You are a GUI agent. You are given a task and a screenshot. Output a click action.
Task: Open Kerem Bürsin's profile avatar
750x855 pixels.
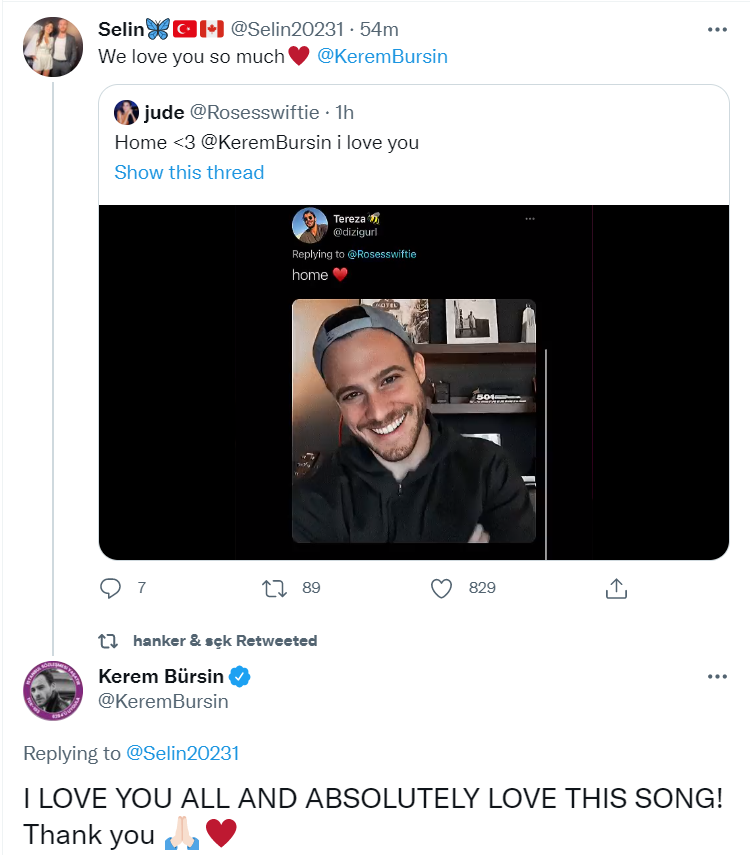click(52, 691)
